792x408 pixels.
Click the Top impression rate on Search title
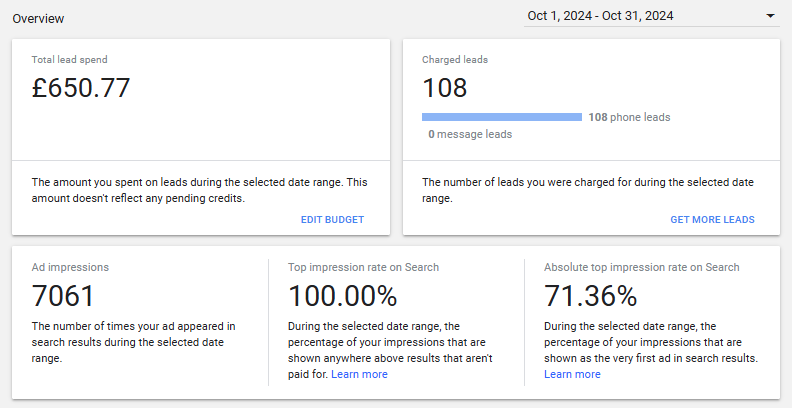363,267
